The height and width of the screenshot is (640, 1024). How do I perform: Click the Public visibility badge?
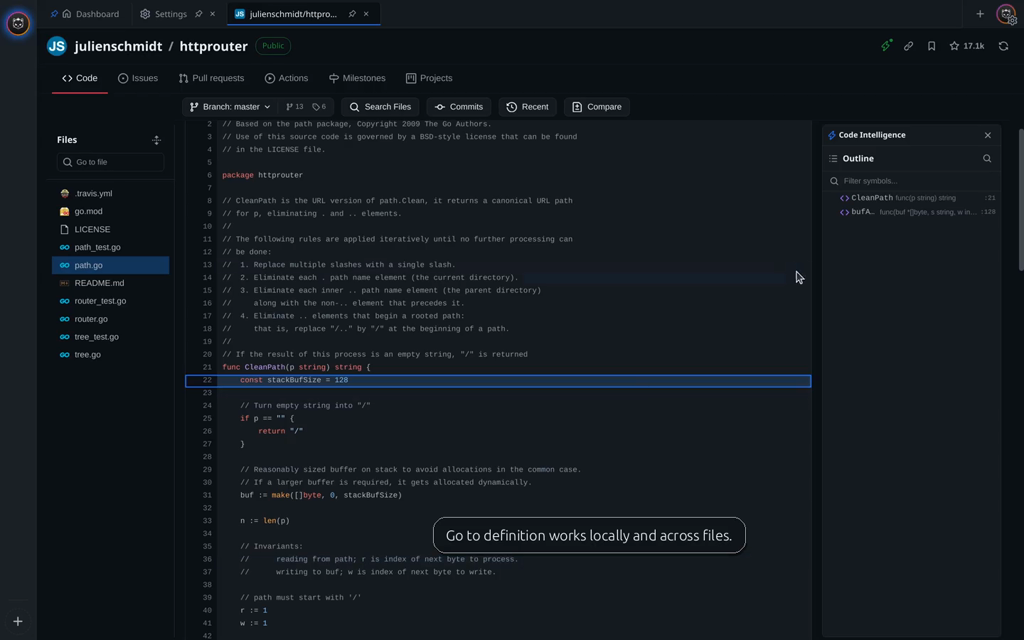pos(273,46)
